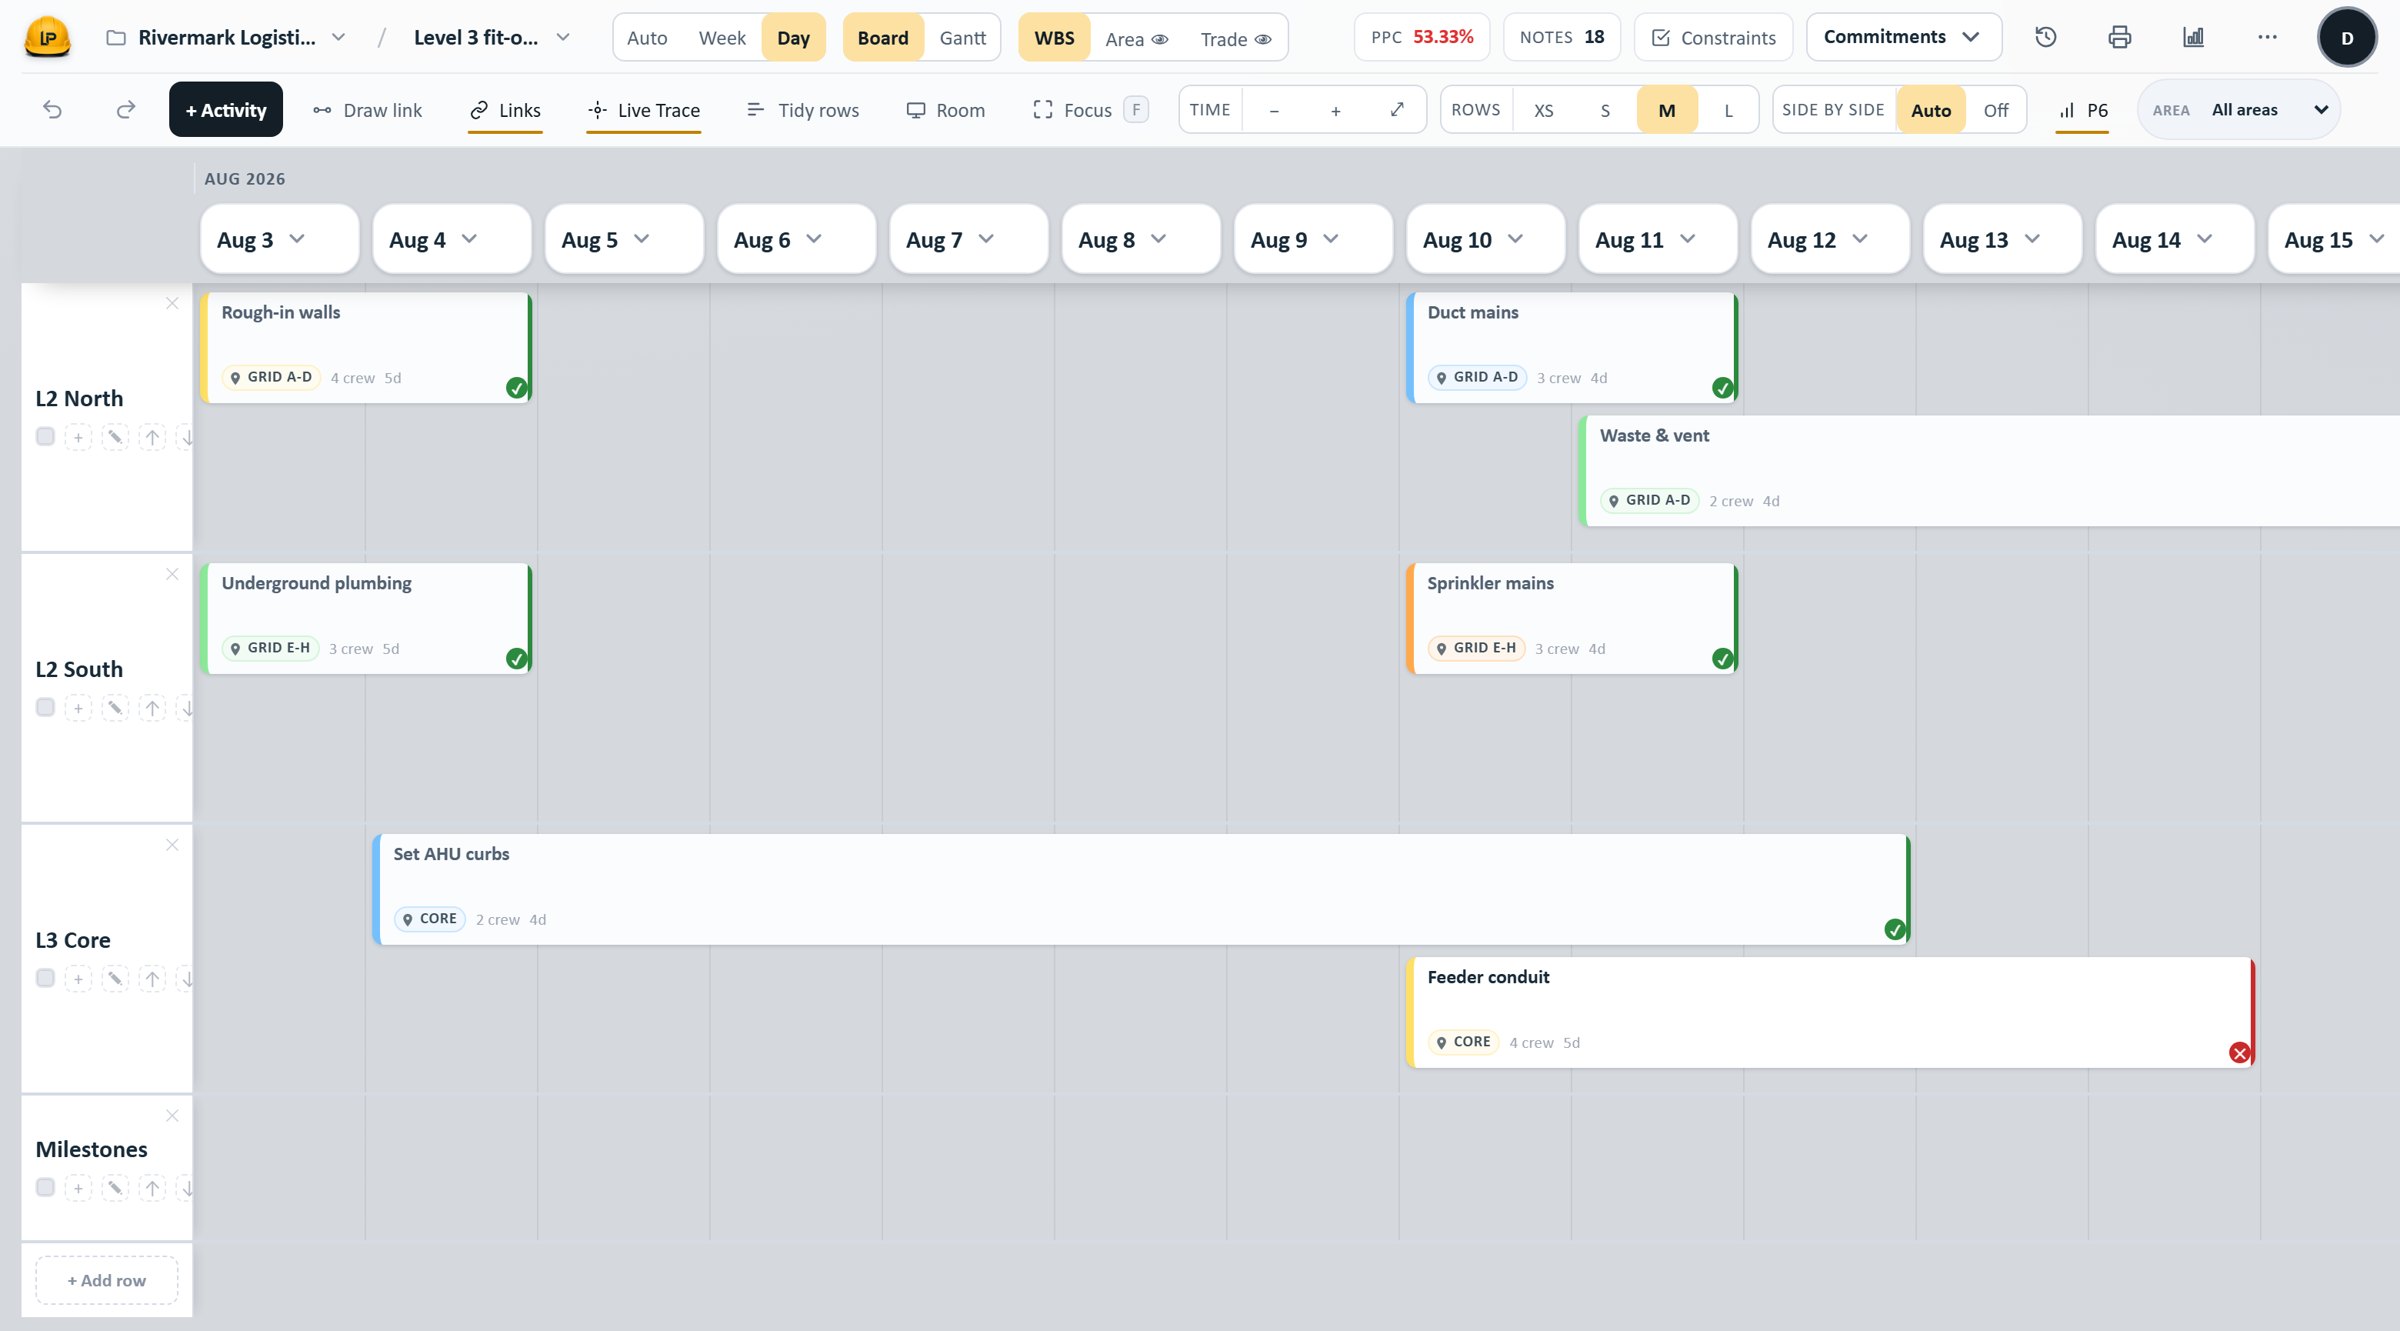
Task: Check the L2 South row checkbox
Action: [45, 707]
